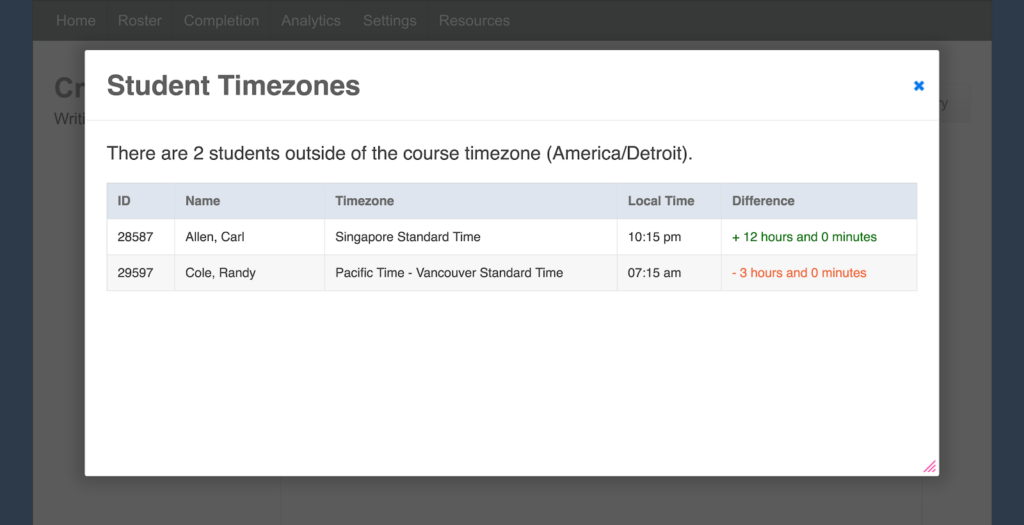Click the + 12 hours difference text

[804, 237]
